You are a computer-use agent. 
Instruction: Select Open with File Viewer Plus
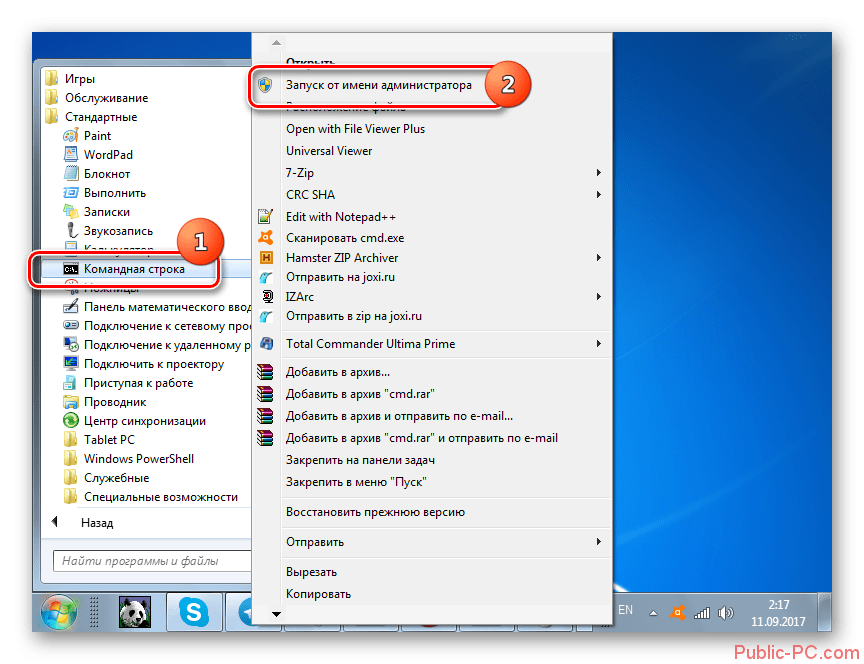tap(355, 128)
